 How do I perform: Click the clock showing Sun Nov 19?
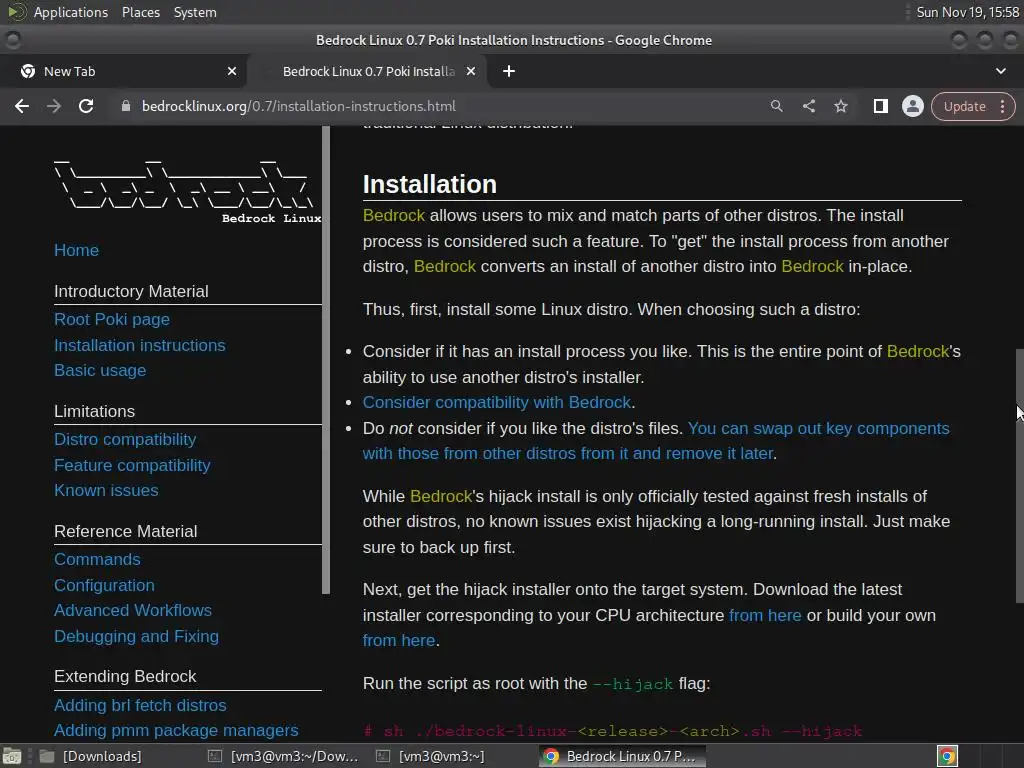pyautogui.click(x=967, y=12)
